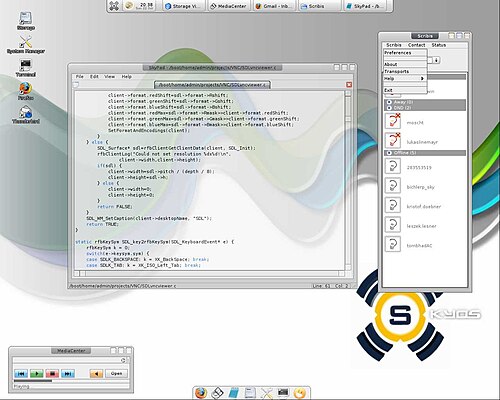Start playback with green play button
Screen dimensions: 500x400
(x=37, y=373)
